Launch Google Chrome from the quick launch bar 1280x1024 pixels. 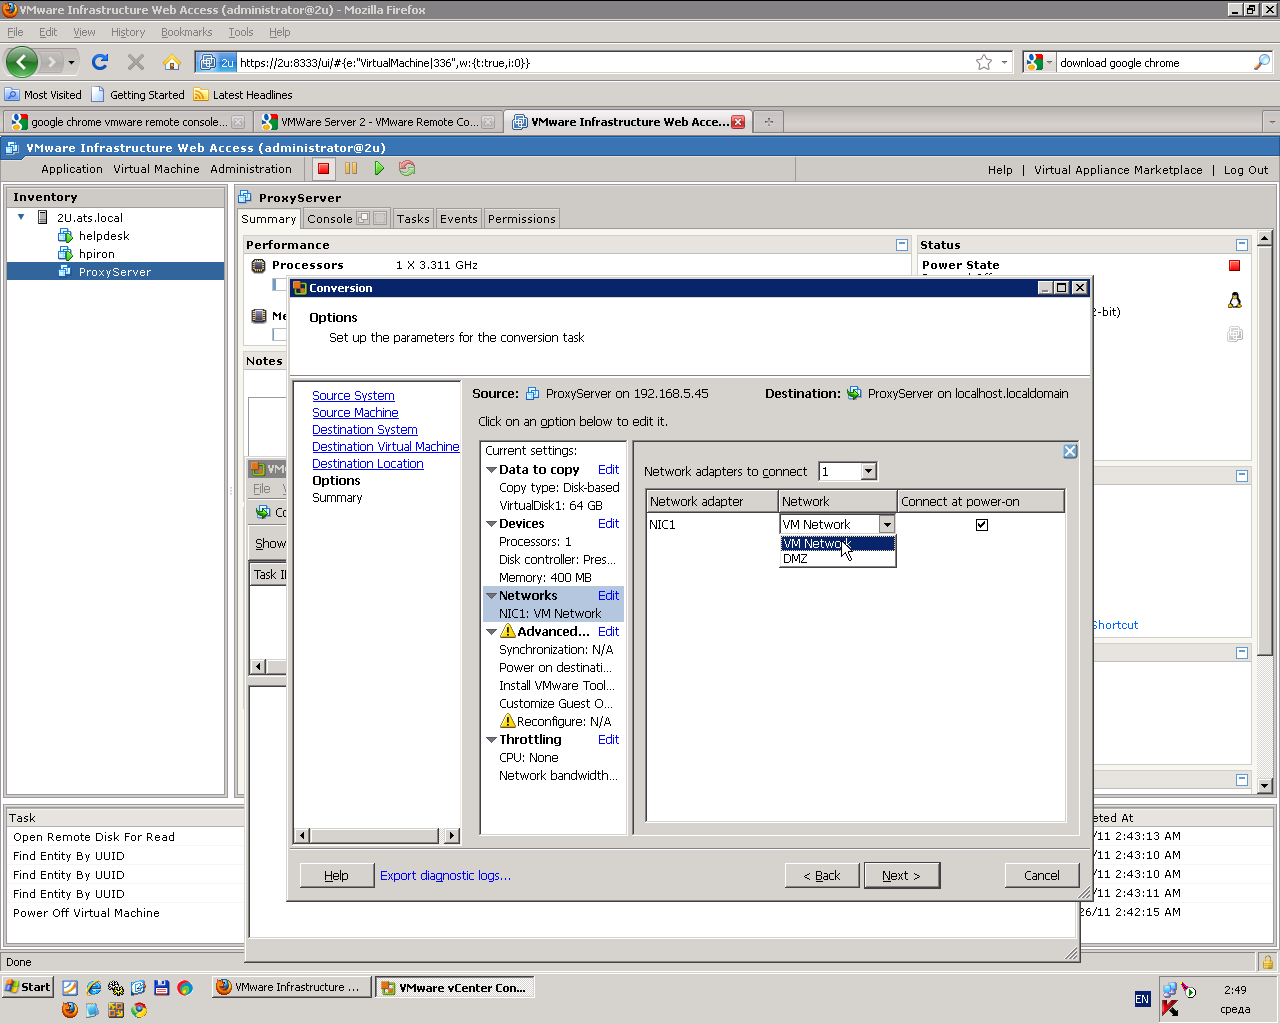click(x=139, y=1010)
